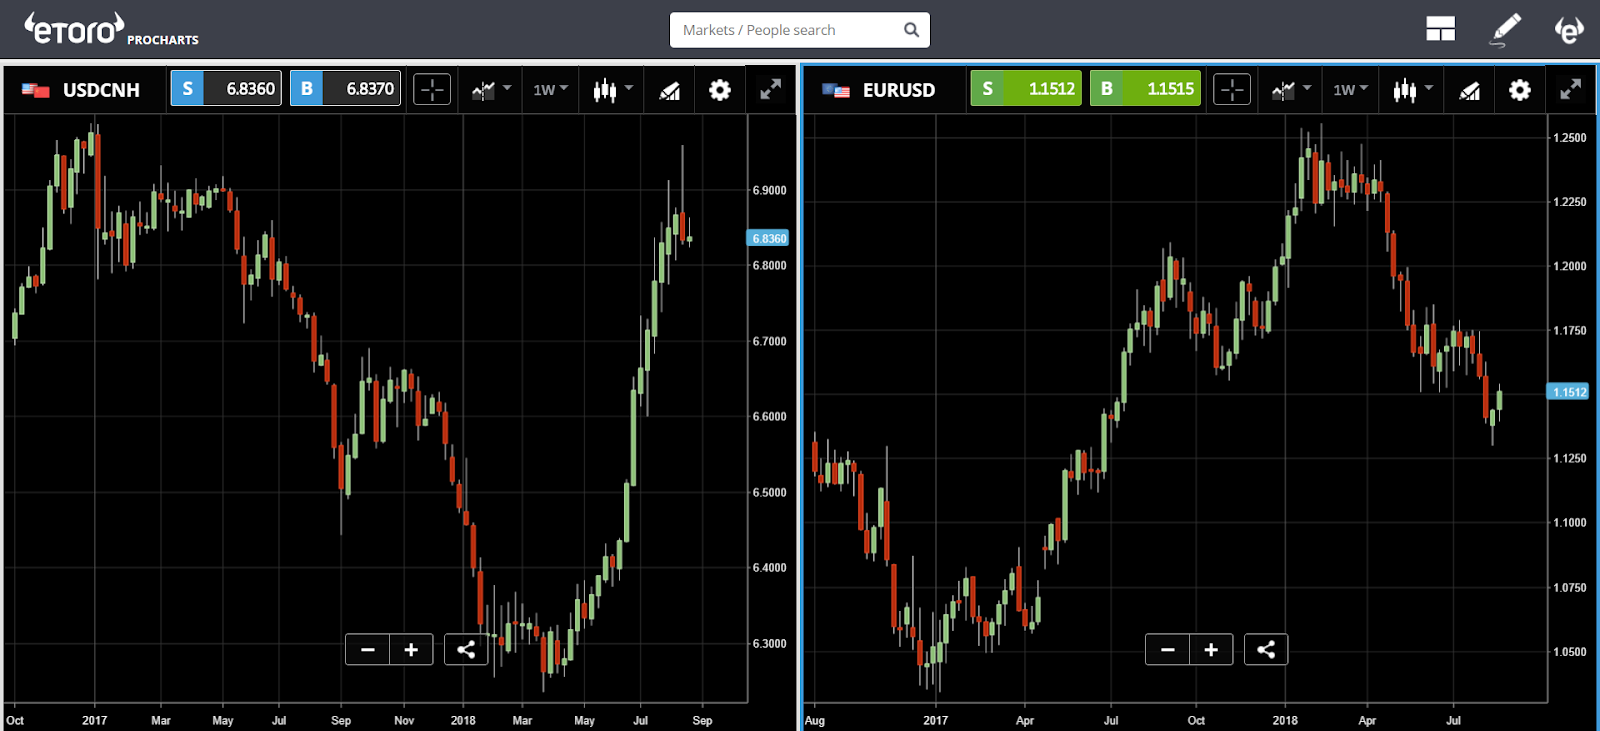Click the eToro profile logo icon
The image size is (1600, 731).
1569,30
